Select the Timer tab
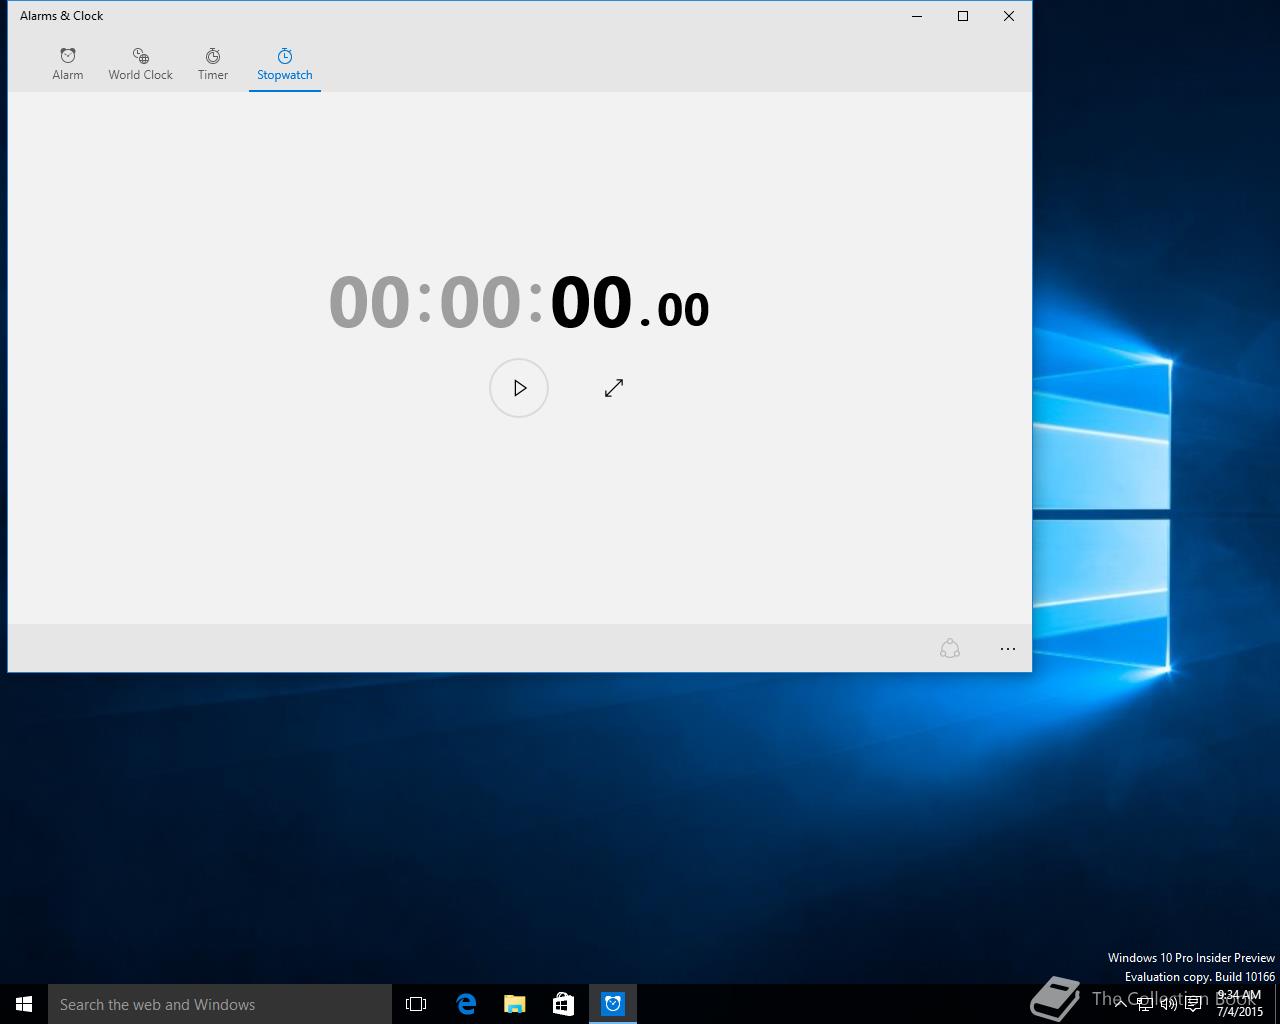Viewport: 1280px width, 1024px height. point(213,64)
